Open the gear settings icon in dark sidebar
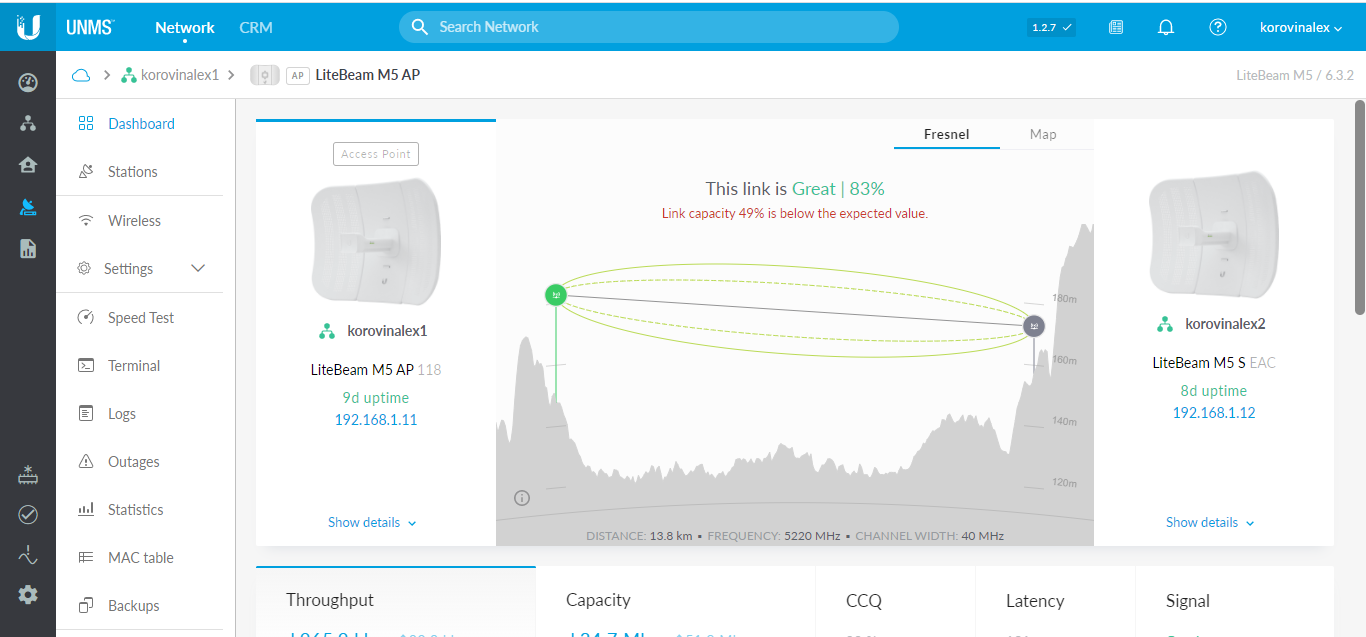Screen dimensions: 1366x637 click(28, 595)
